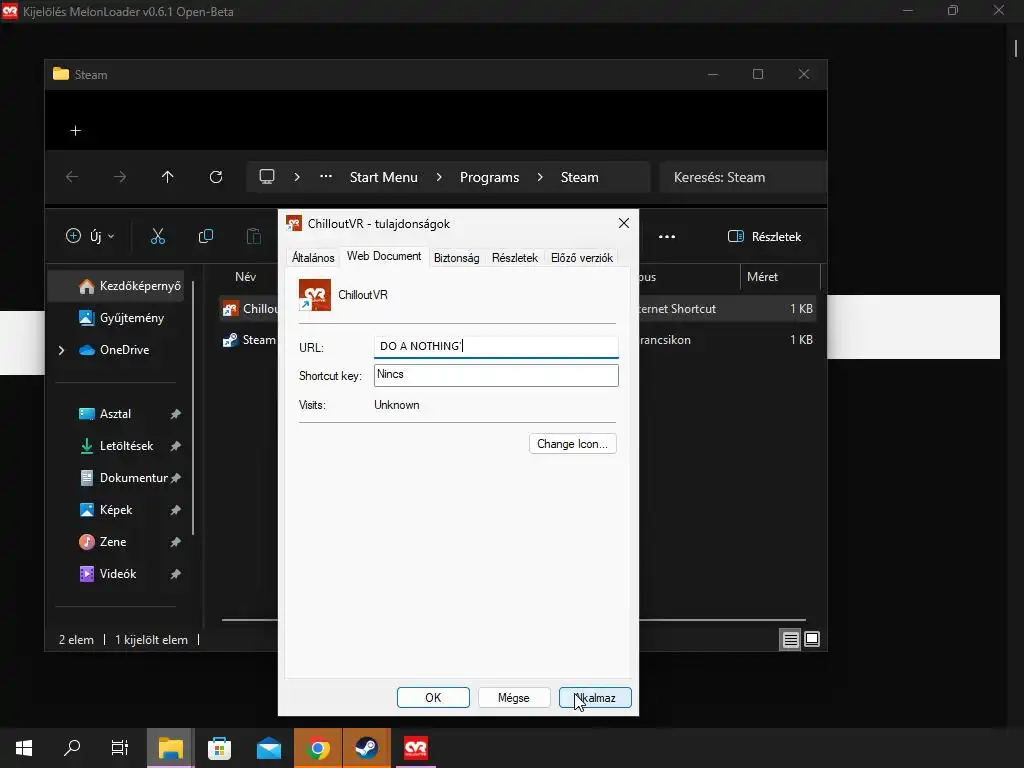
Task: Click into the URL text field
Action: (496, 346)
